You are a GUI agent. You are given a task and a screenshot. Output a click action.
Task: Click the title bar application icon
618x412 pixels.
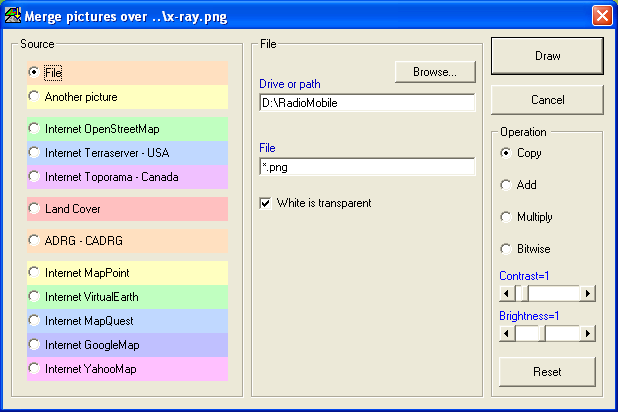(x=12, y=16)
